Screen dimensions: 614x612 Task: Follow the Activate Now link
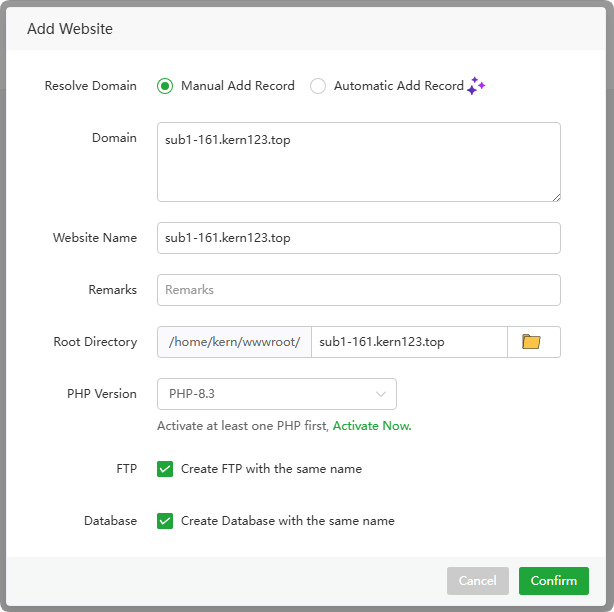pyautogui.click(x=372, y=426)
